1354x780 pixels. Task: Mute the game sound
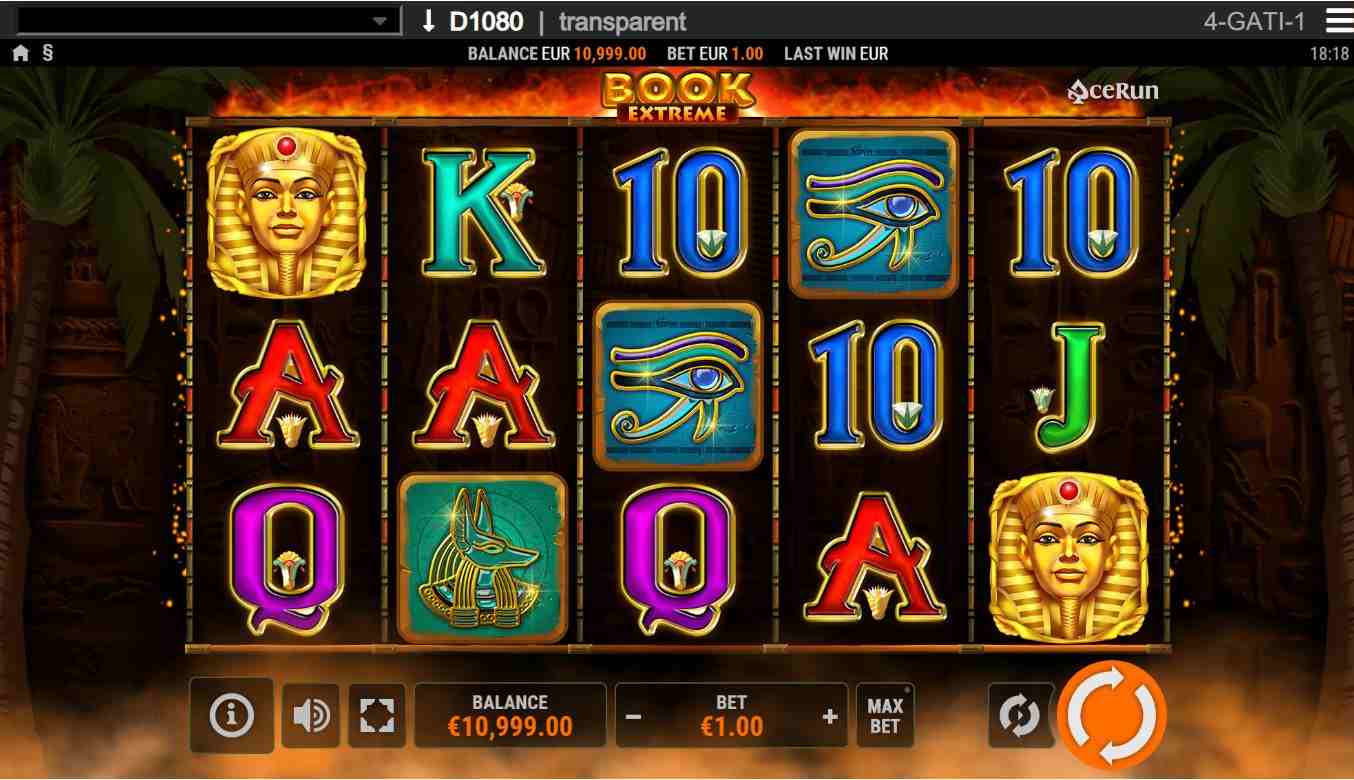click(x=311, y=716)
